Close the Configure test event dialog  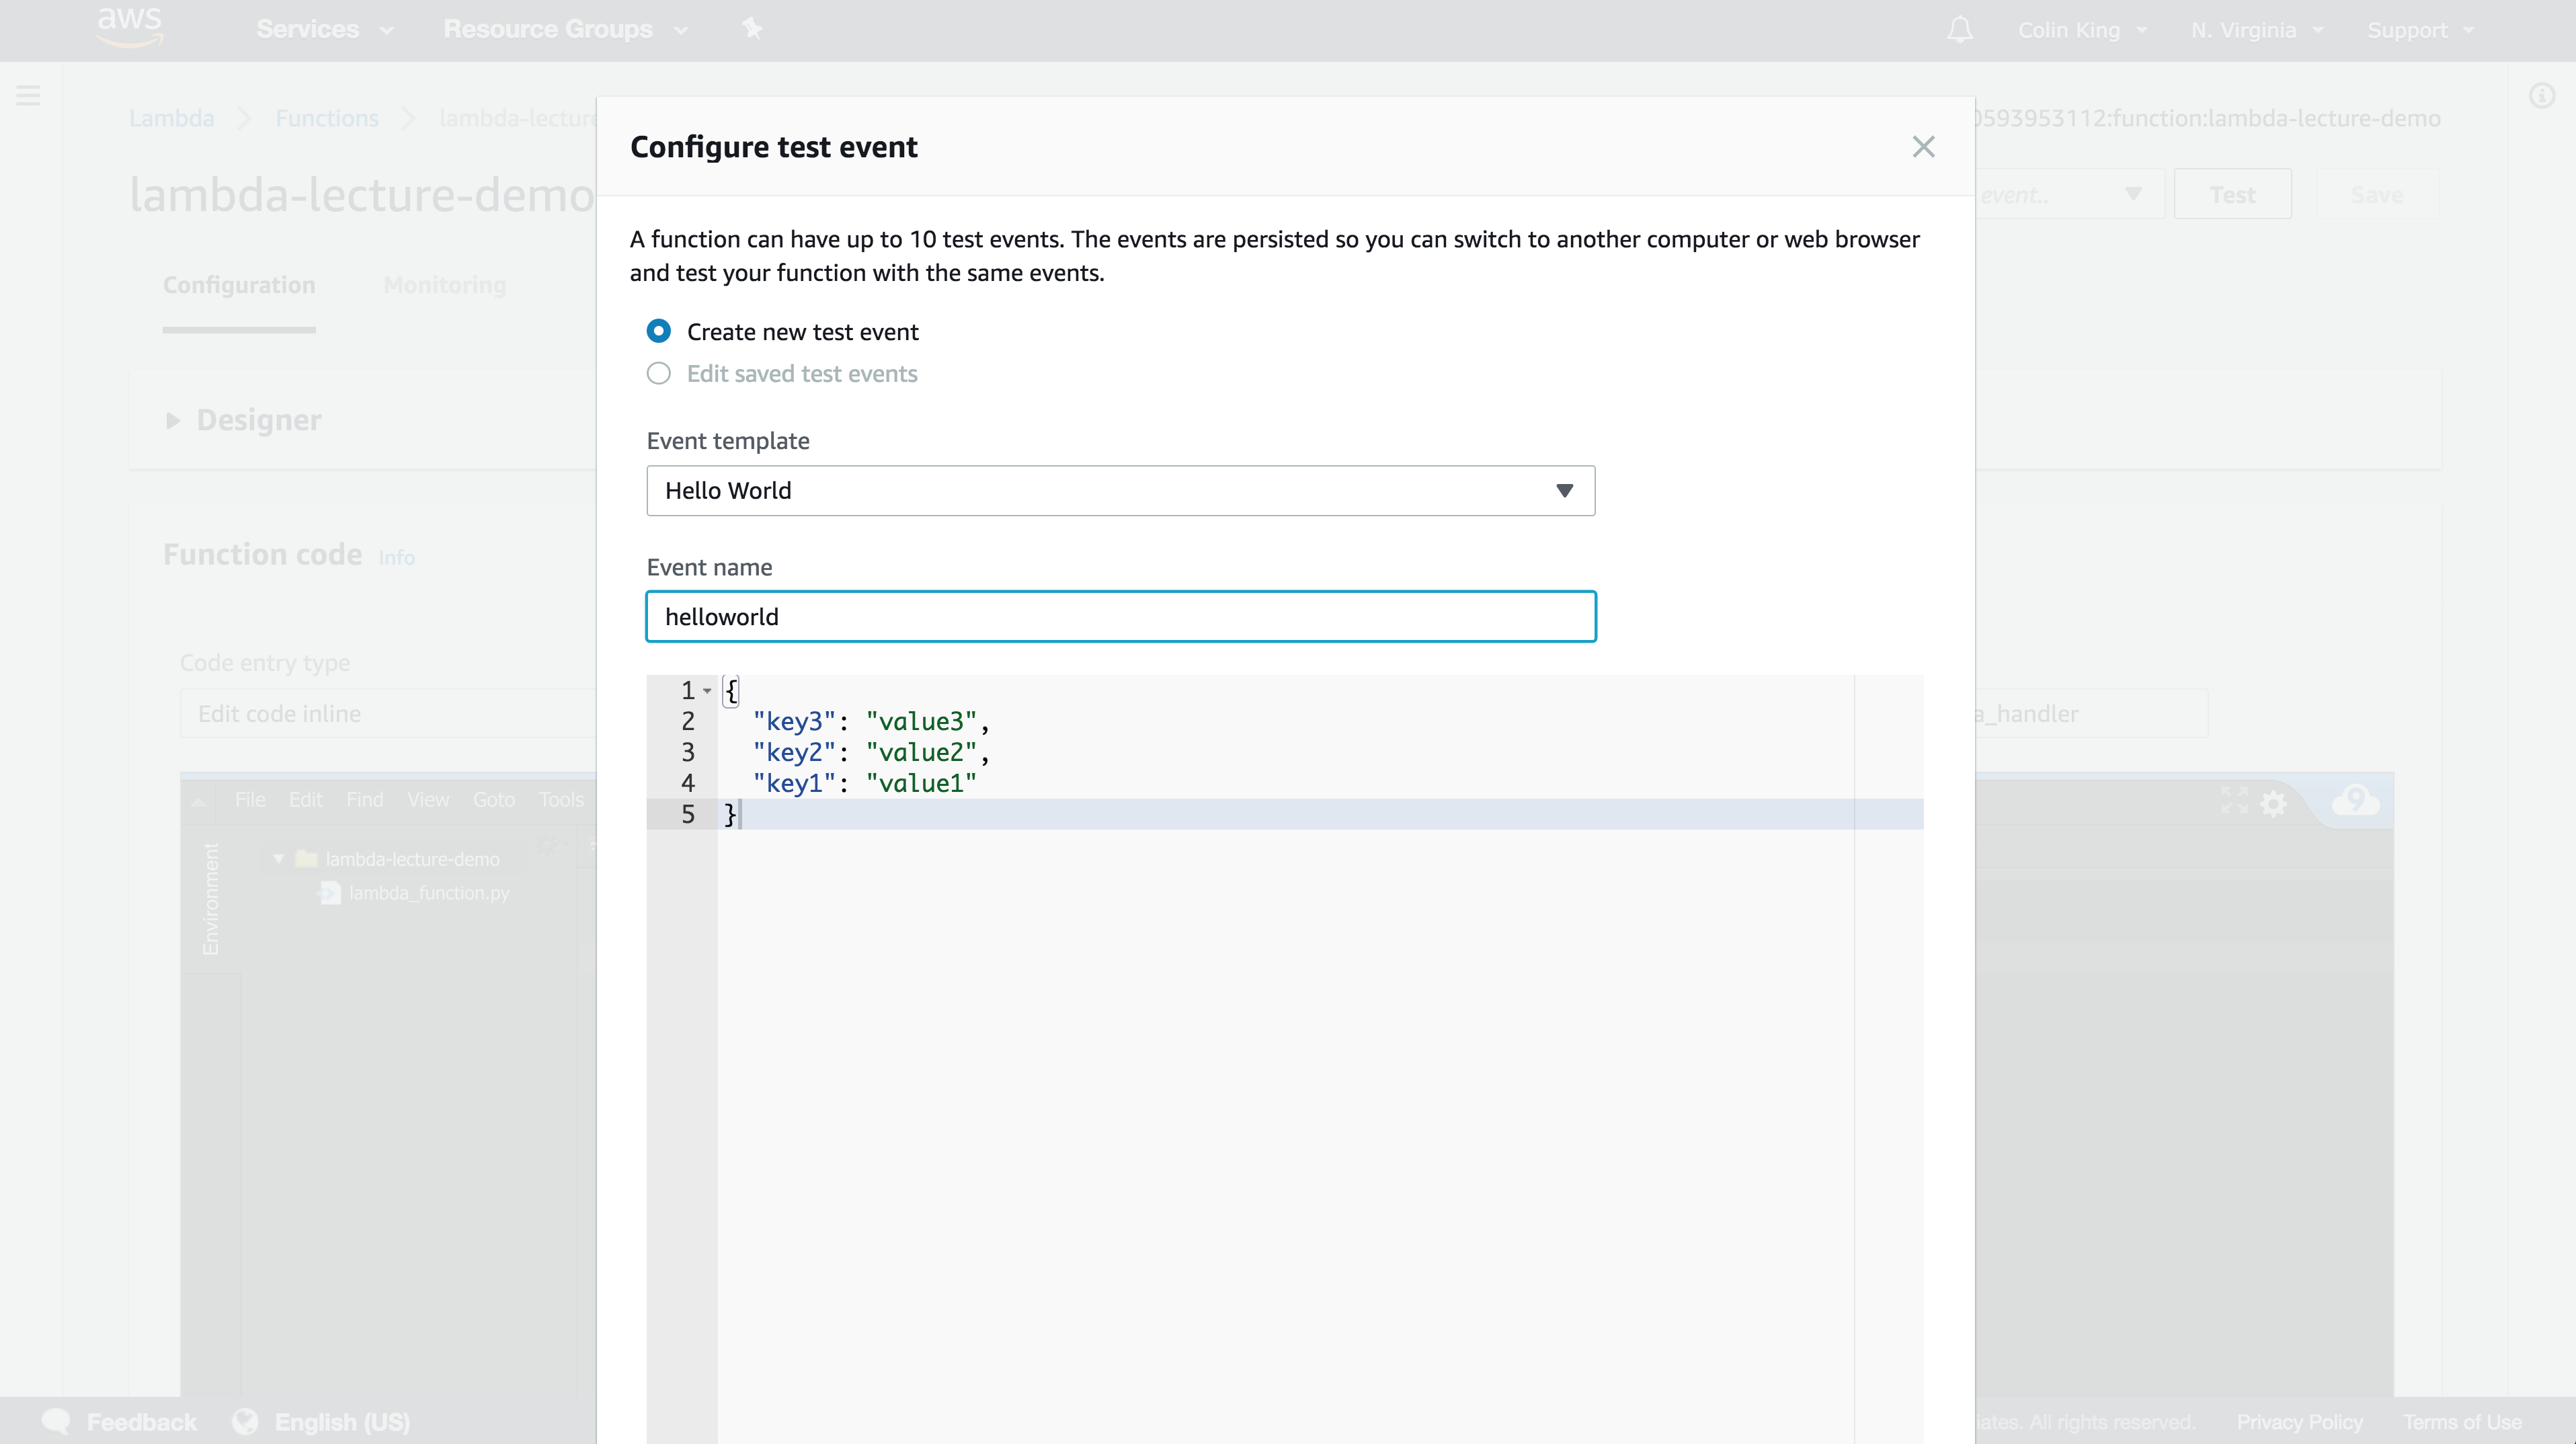pyautogui.click(x=1922, y=147)
